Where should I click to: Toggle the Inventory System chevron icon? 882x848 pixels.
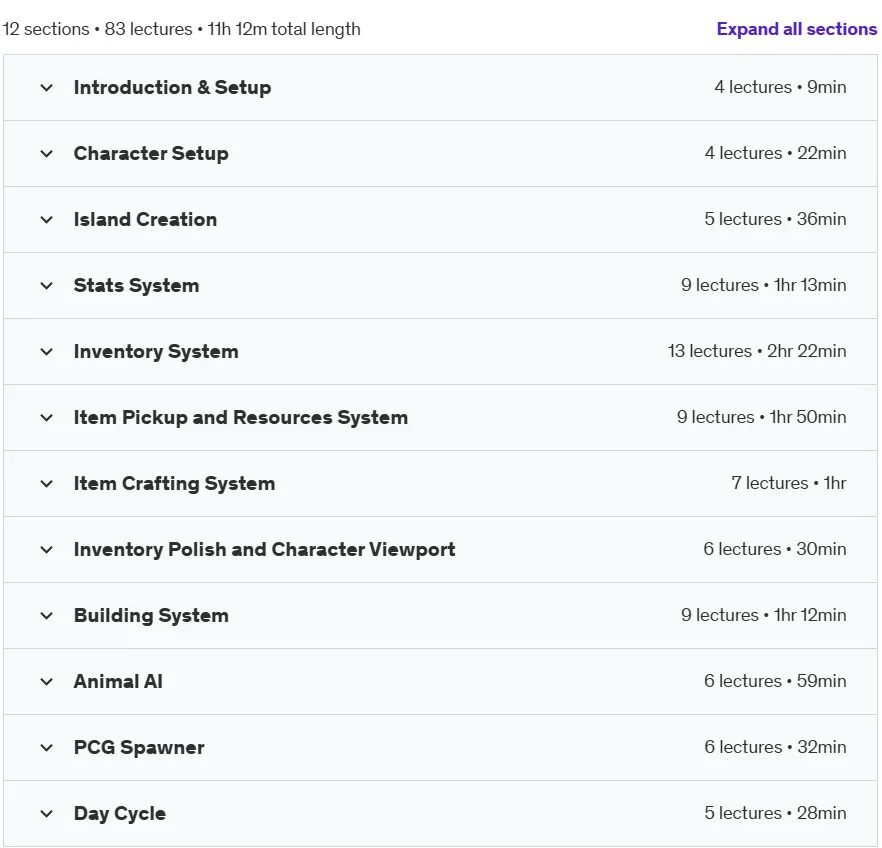(x=47, y=351)
